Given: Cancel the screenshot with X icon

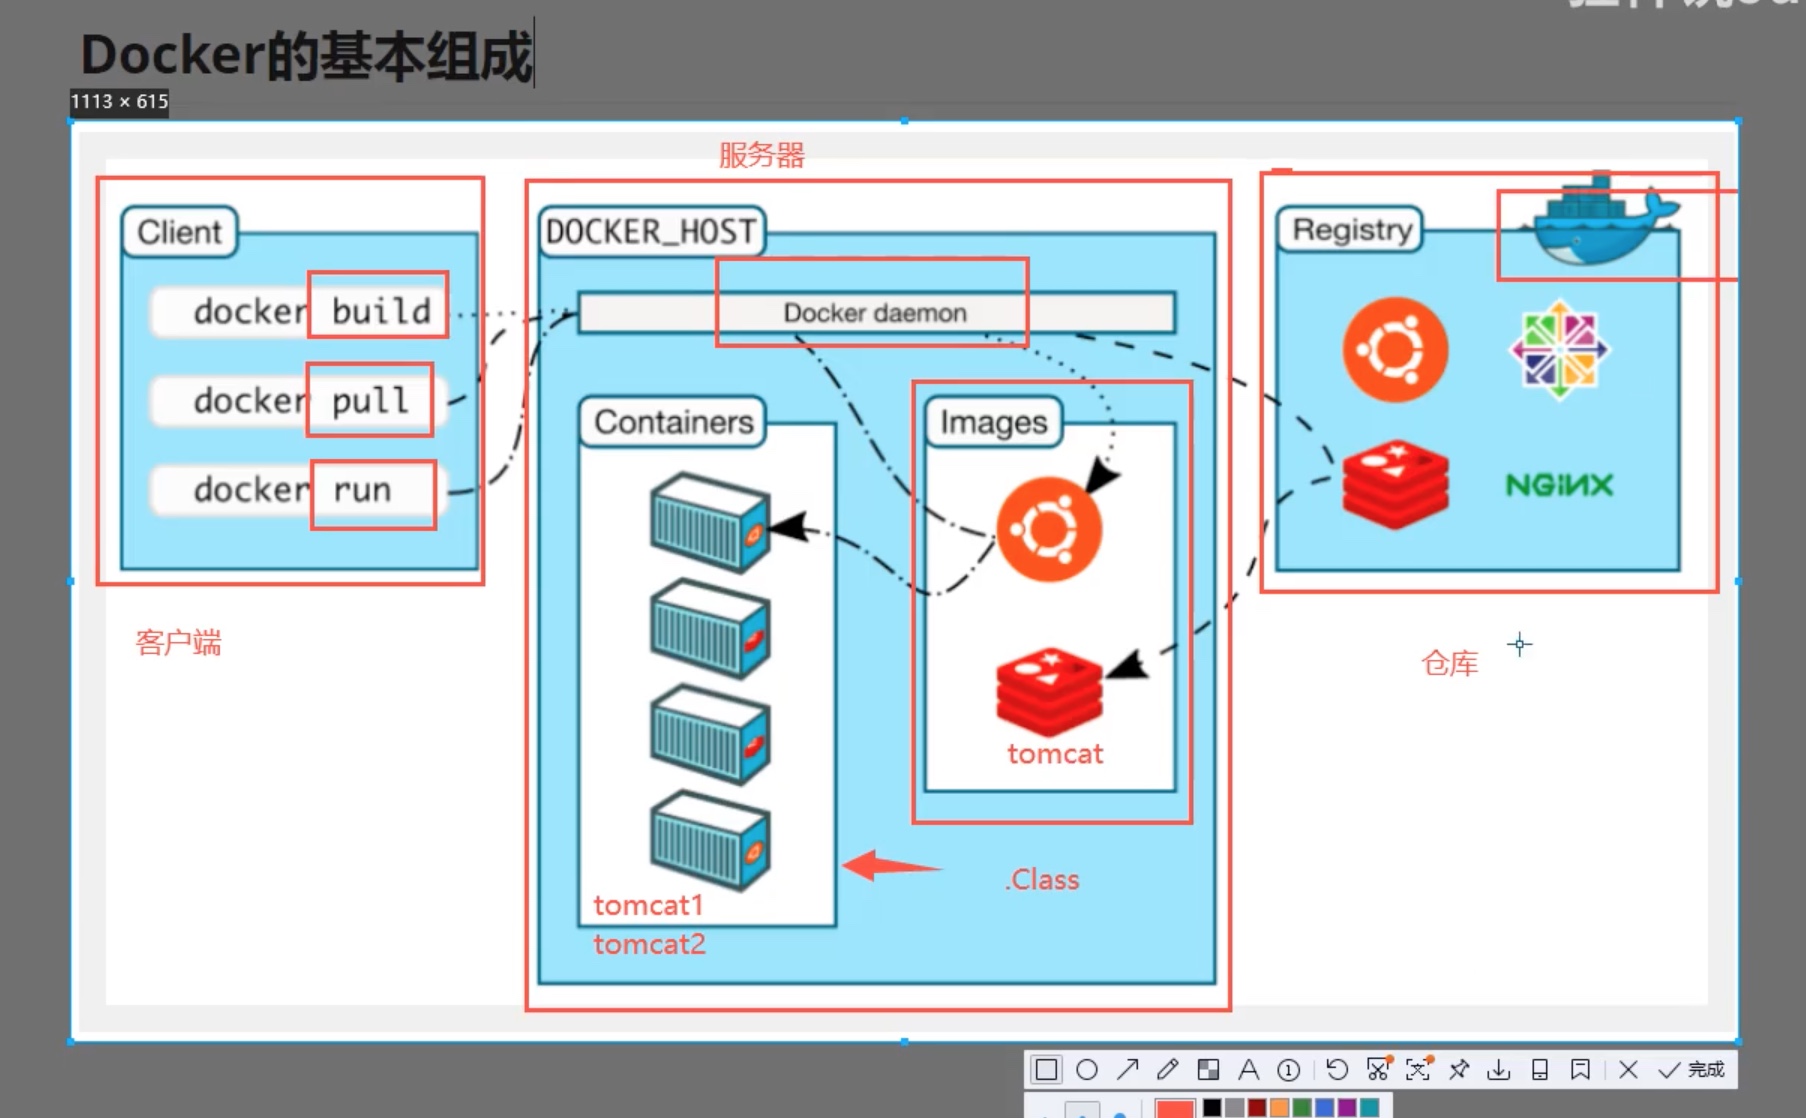Looking at the screenshot, I should click(1628, 1070).
